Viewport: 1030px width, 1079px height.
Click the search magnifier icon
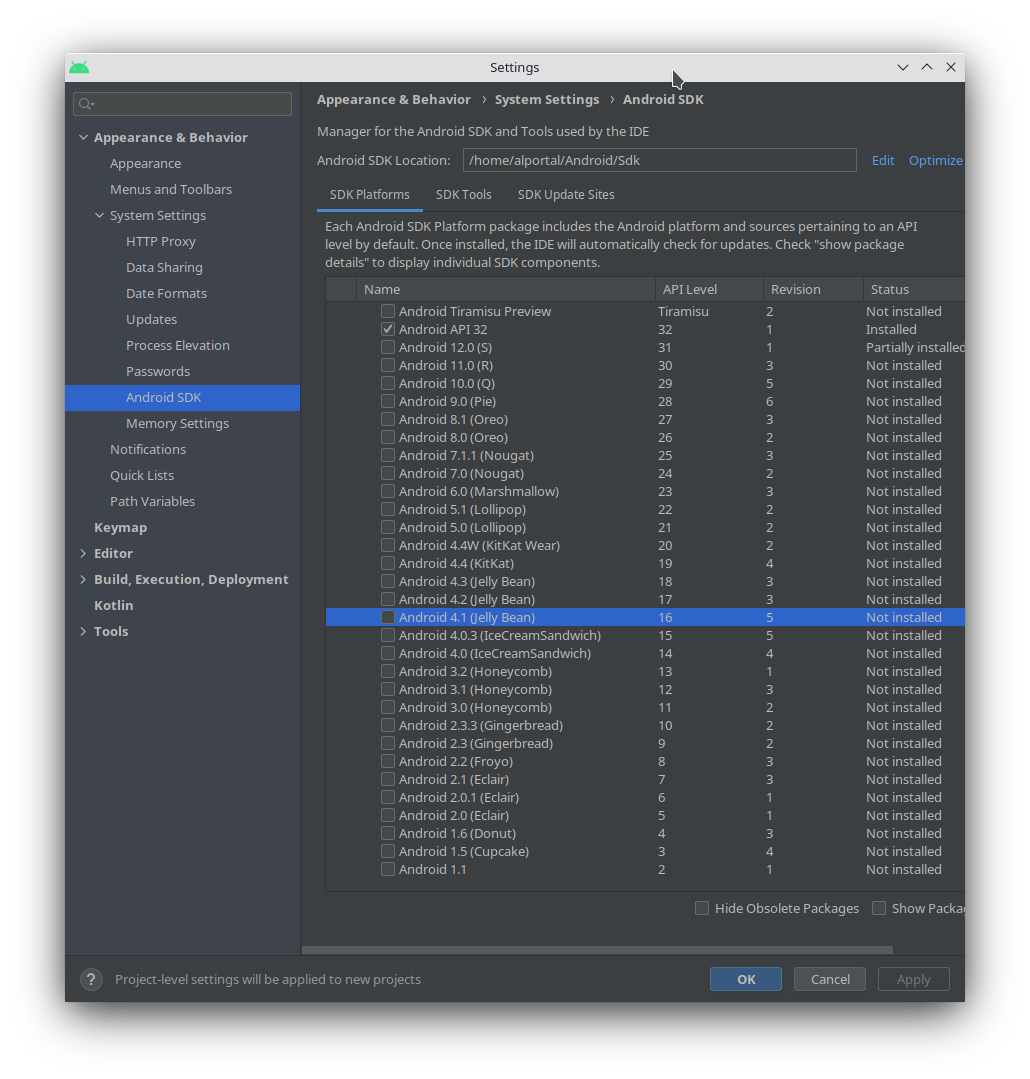pyautogui.click(x=85, y=104)
